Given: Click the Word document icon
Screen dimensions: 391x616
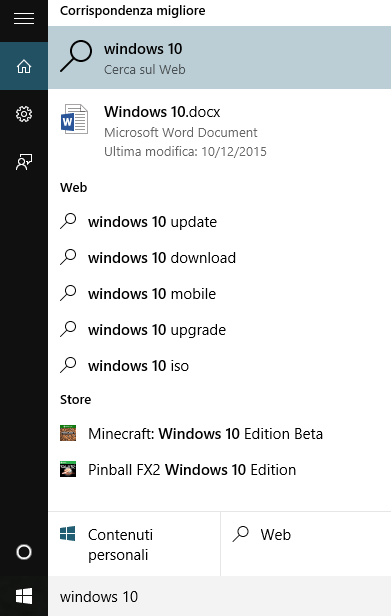Looking at the screenshot, I should point(74,119).
